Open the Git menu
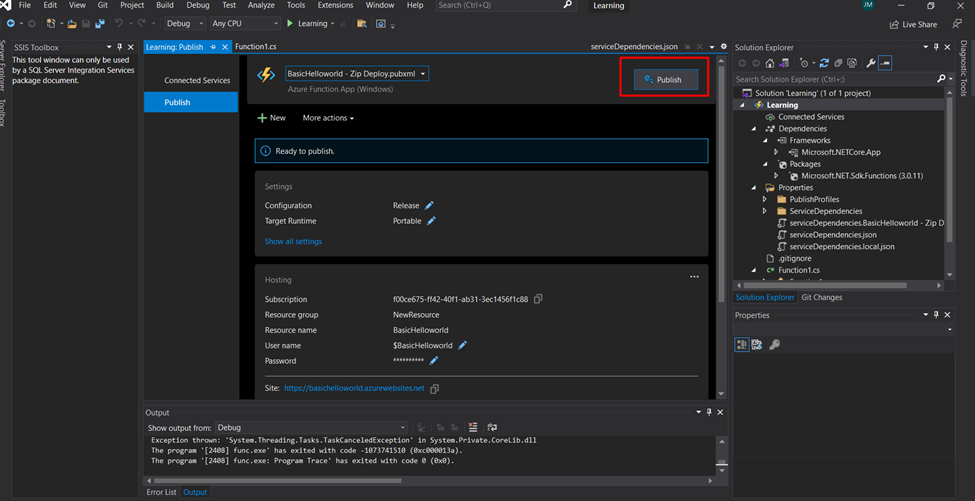This screenshot has height=501, width=975. tap(103, 5)
